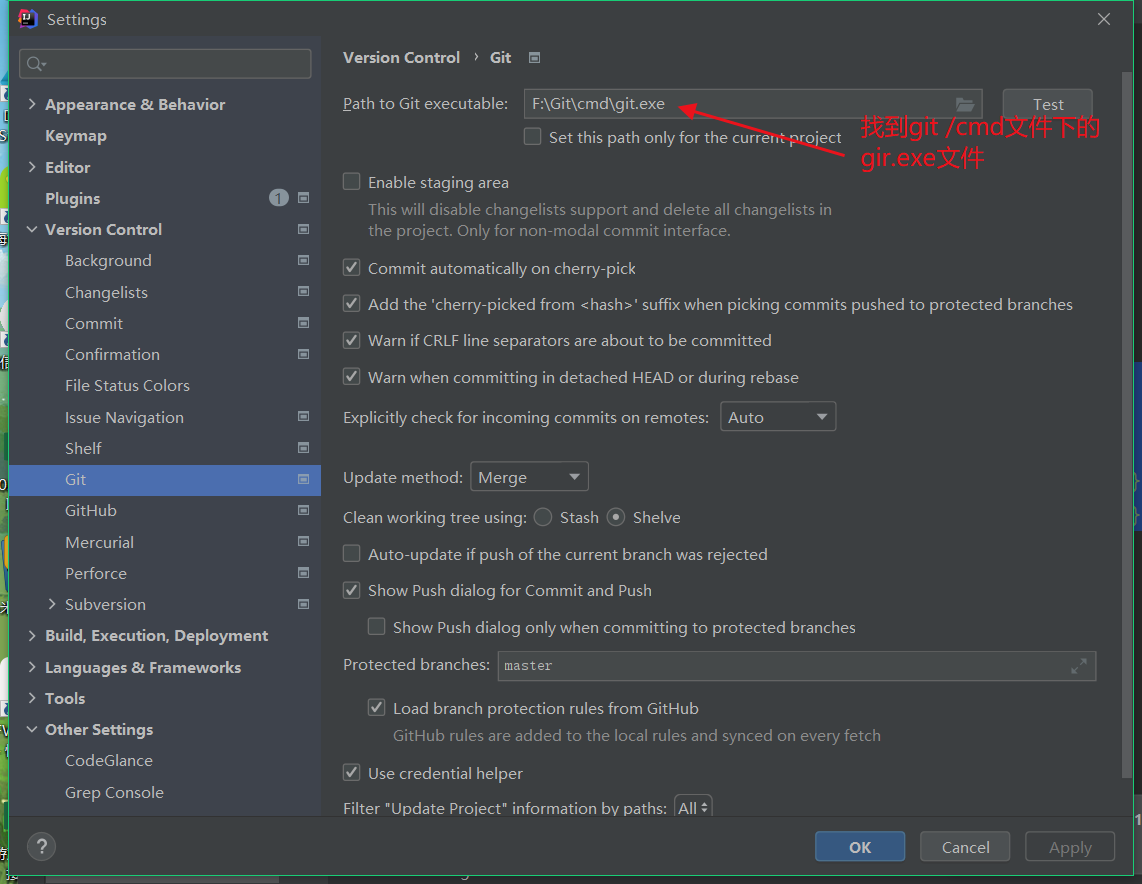Image resolution: width=1142 pixels, height=884 pixels.
Task: Enable Auto-update if push was rejected
Action: tap(352, 553)
